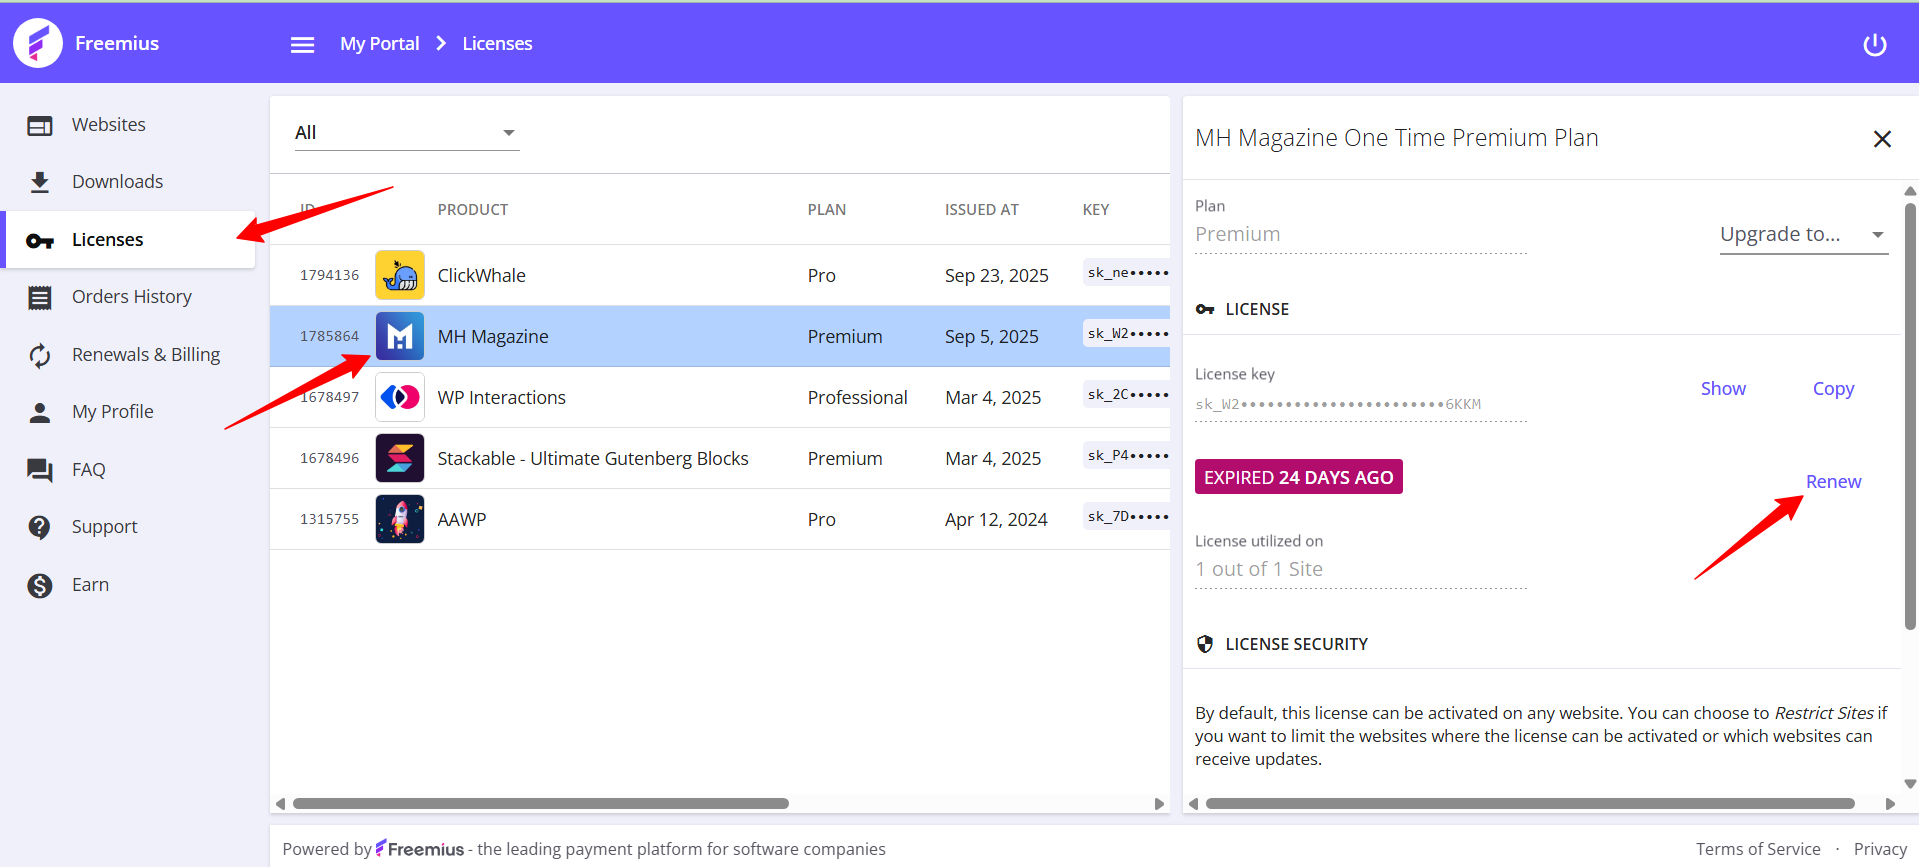Open the Terms of Service link
Screen dimensions: 1919x867
click(1757, 849)
